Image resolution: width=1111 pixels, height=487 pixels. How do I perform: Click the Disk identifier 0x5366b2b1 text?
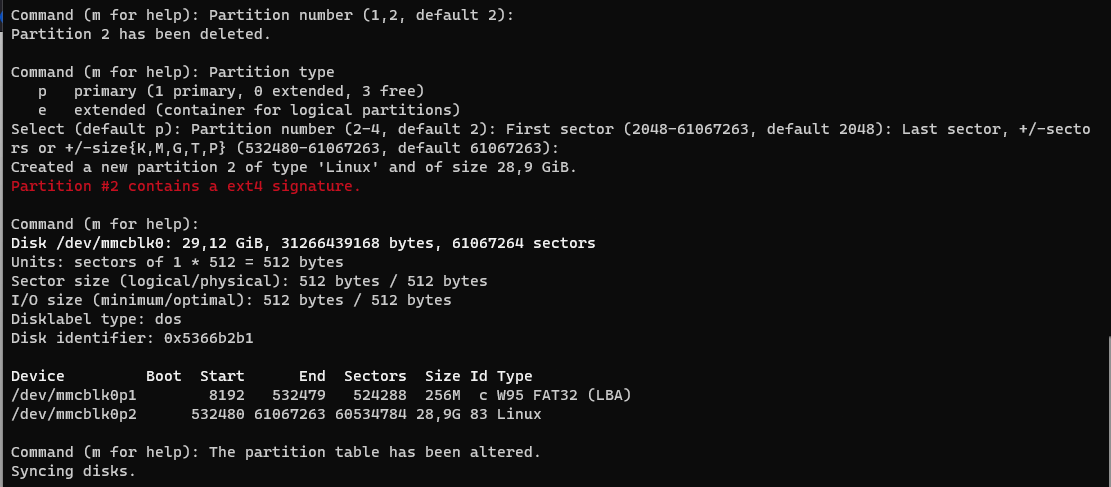(146, 338)
